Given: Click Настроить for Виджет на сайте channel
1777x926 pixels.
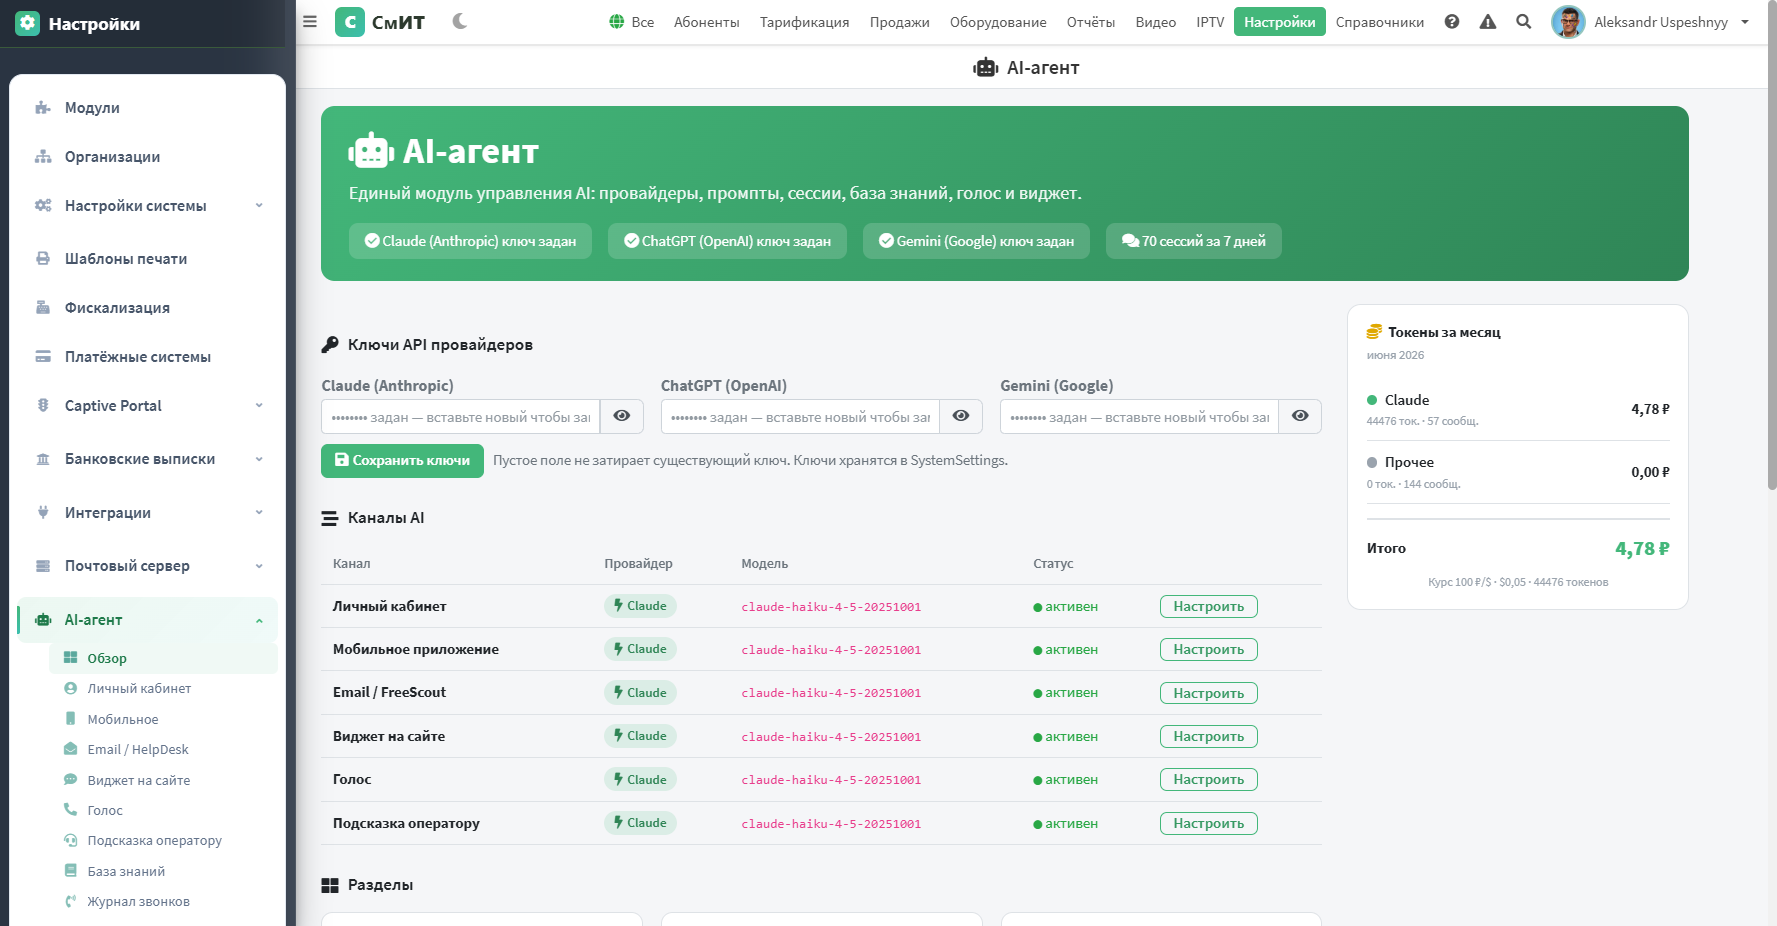Looking at the screenshot, I should (1208, 736).
